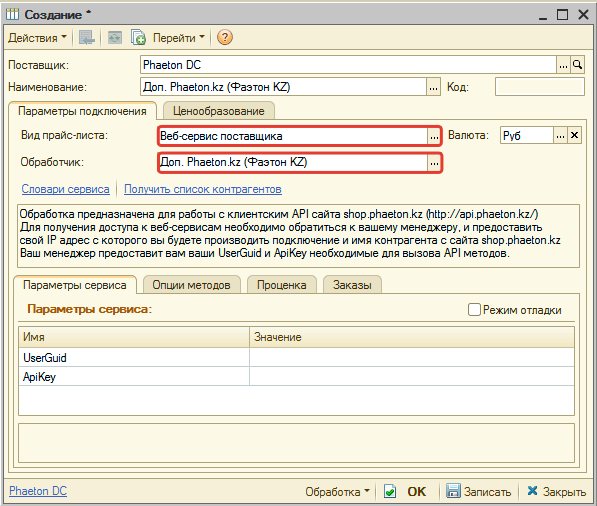Viewport: 597px width, 506px height.
Task: Switch to the Ценообразование tab
Action: pos(219,111)
